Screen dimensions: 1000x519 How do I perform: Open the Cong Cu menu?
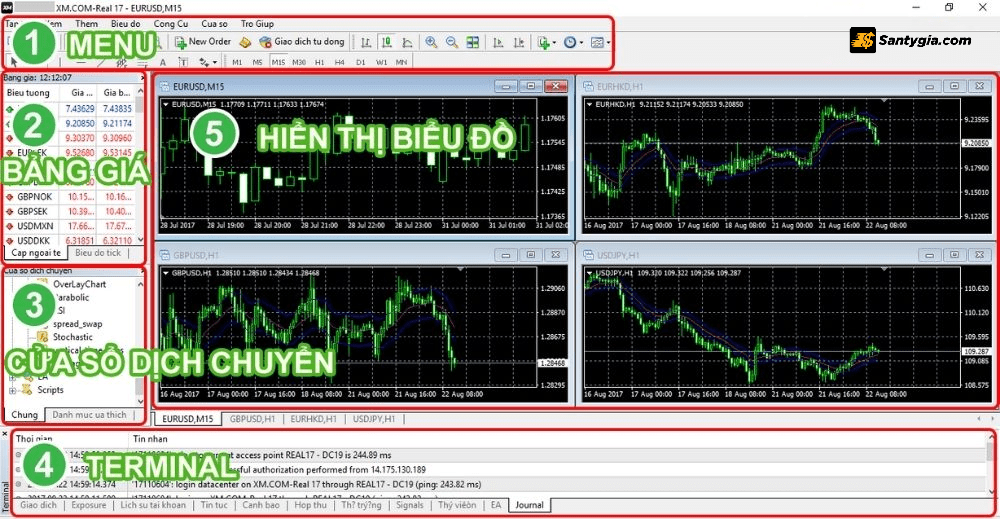170,24
